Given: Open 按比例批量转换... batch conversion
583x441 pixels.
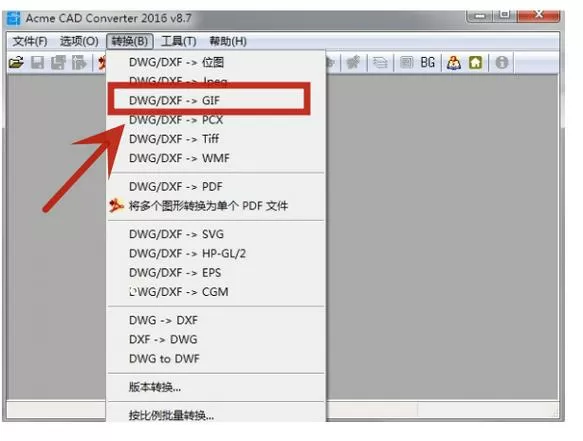Looking at the screenshot, I should [216, 415].
